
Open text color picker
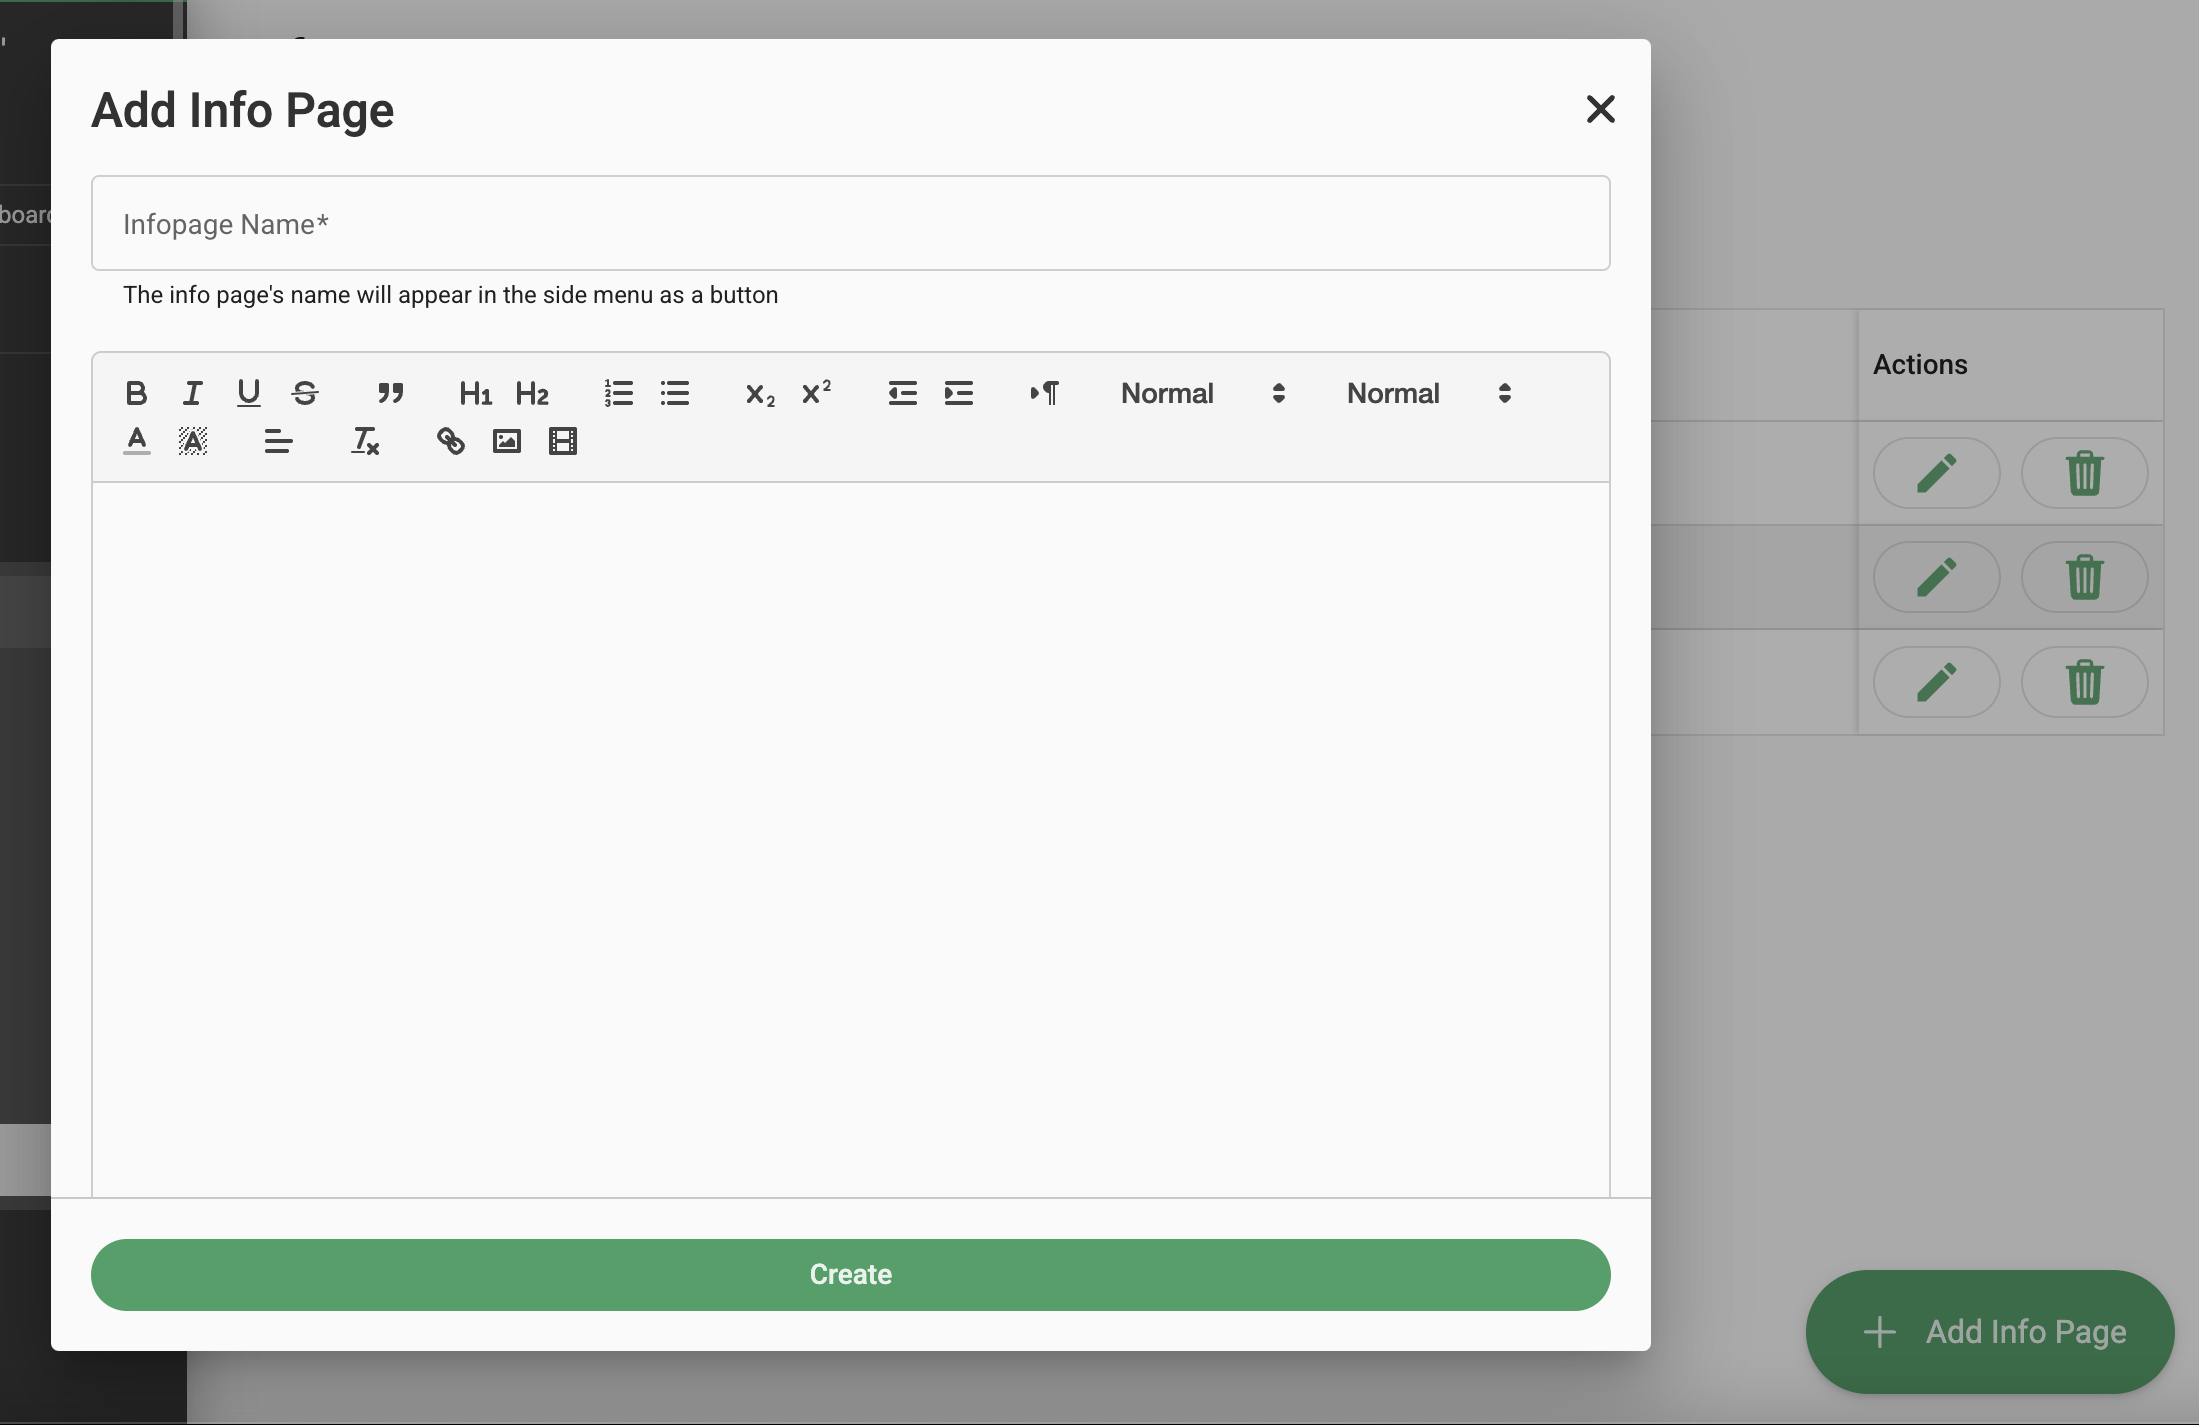point(137,441)
